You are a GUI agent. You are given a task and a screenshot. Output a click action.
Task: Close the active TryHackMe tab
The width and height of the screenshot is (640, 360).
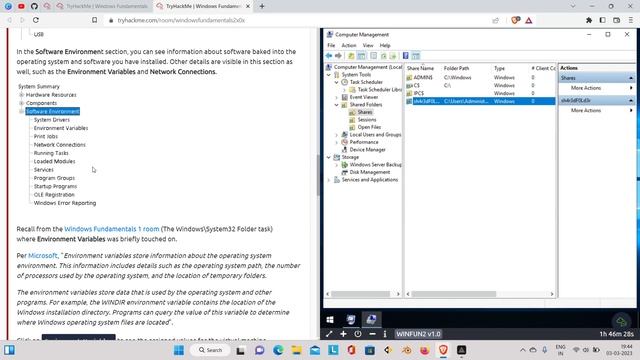(248, 6)
